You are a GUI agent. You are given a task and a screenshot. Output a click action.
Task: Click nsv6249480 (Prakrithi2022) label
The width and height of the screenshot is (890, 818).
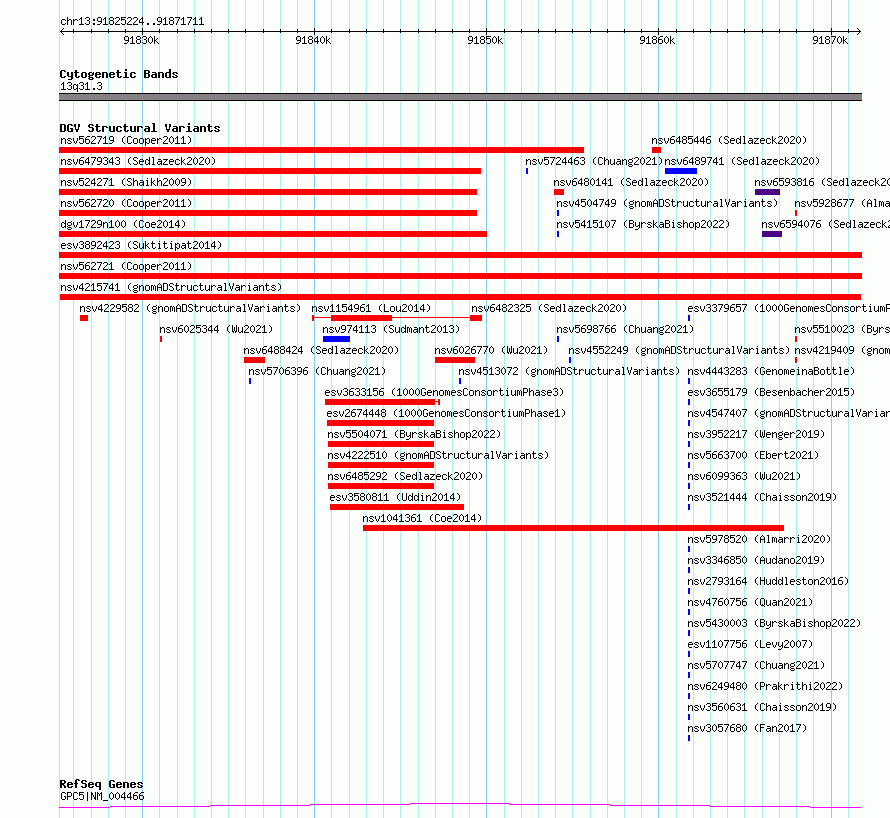[x=765, y=686]
